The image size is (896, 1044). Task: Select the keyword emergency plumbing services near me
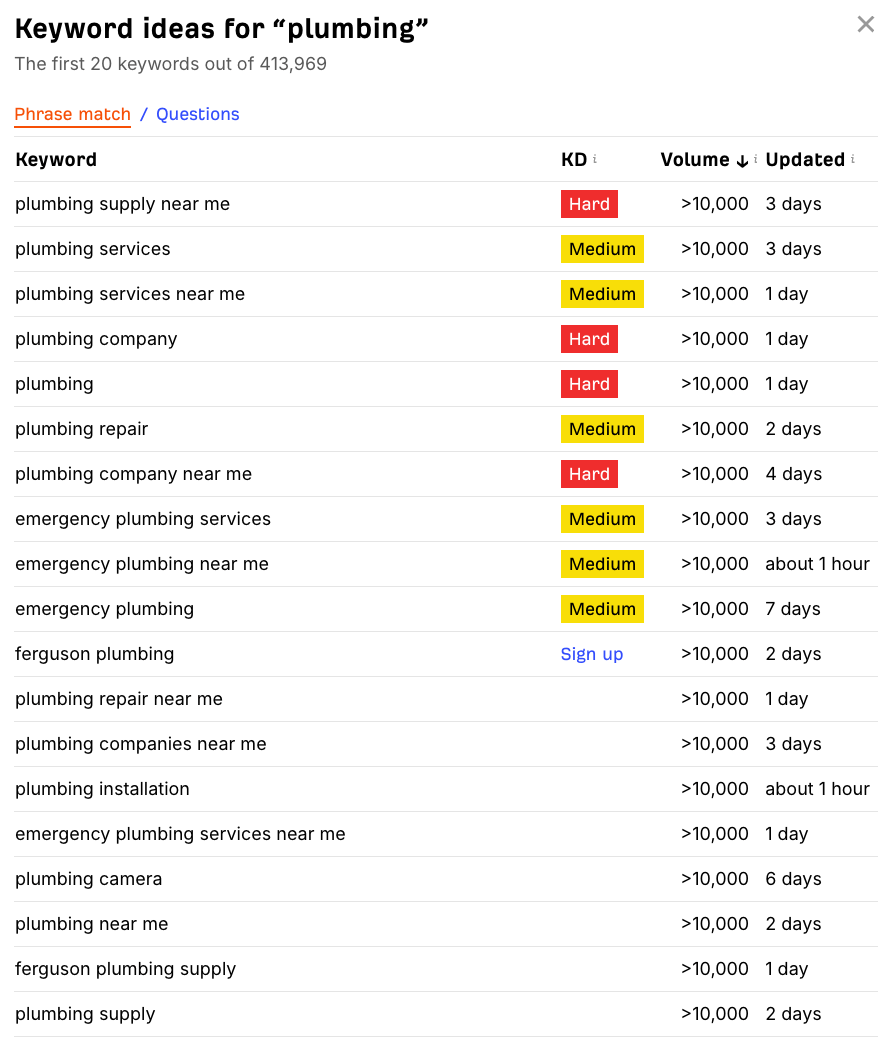[x=180, y=833]
